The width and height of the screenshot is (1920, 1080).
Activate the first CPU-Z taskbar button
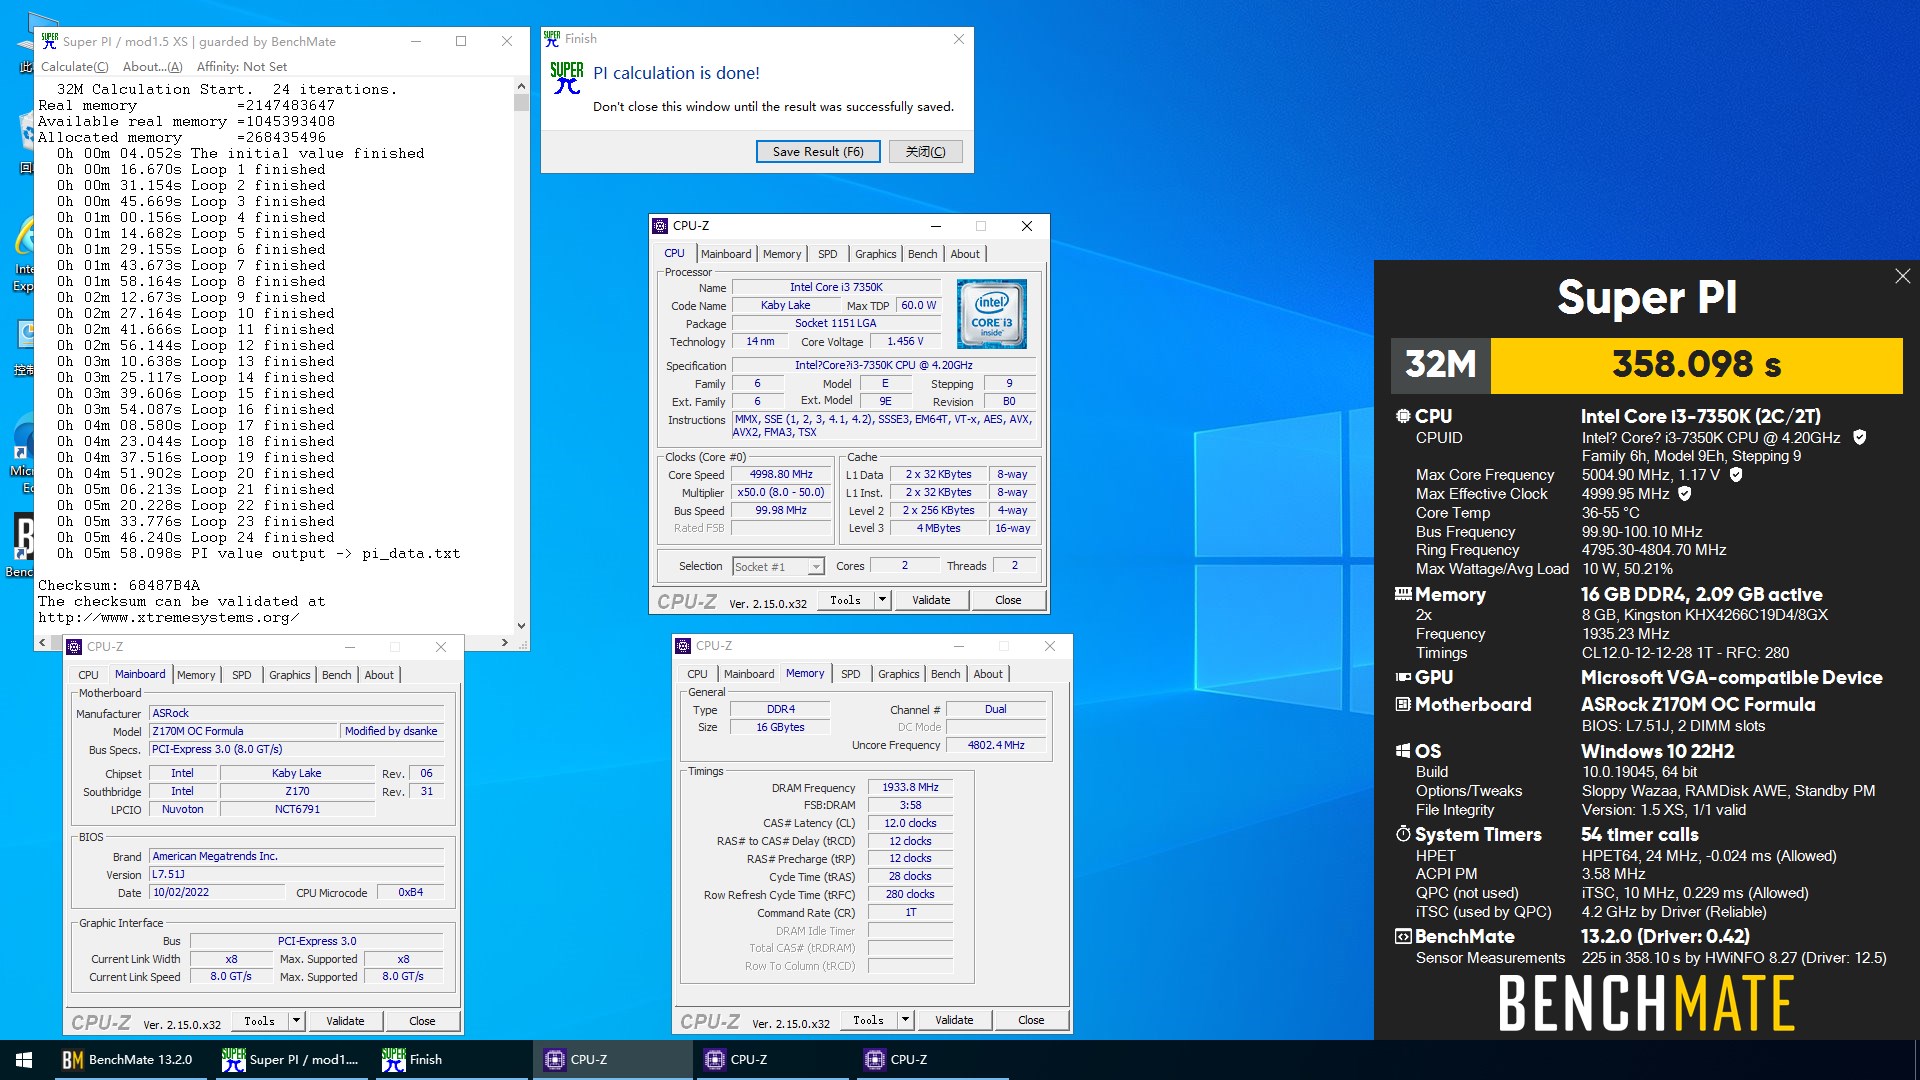point(612,1060)
